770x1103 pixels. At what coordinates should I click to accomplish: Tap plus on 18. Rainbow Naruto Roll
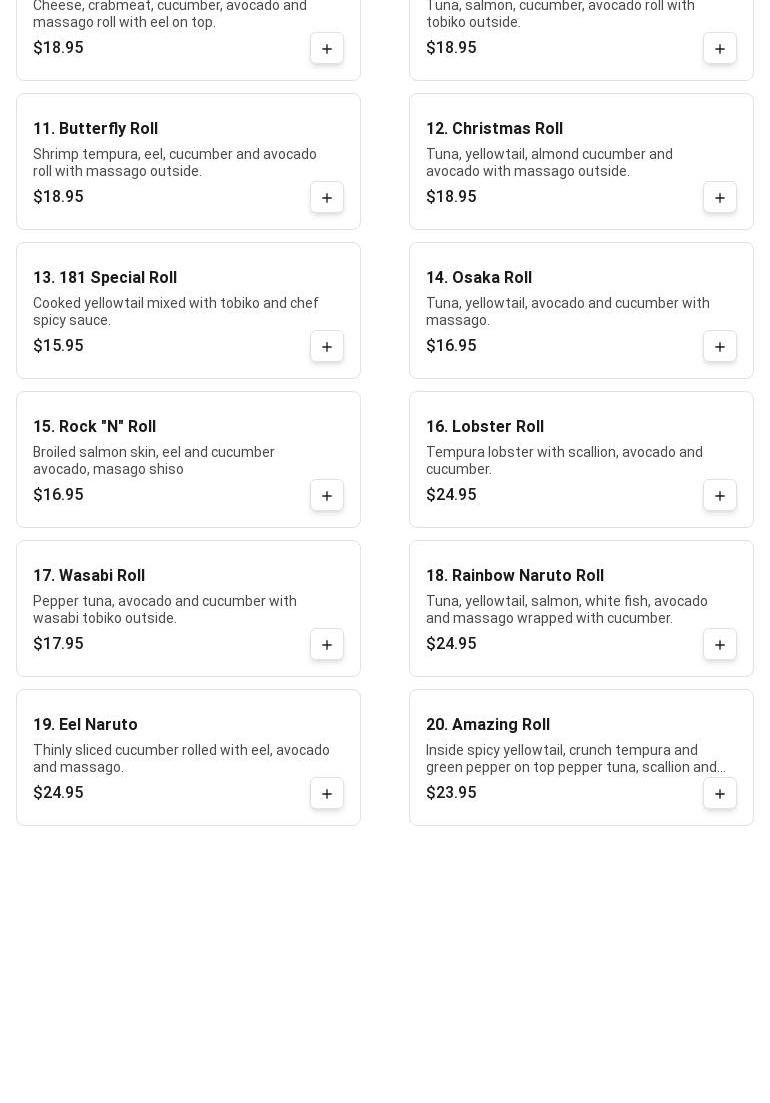(x=720, y=645)
